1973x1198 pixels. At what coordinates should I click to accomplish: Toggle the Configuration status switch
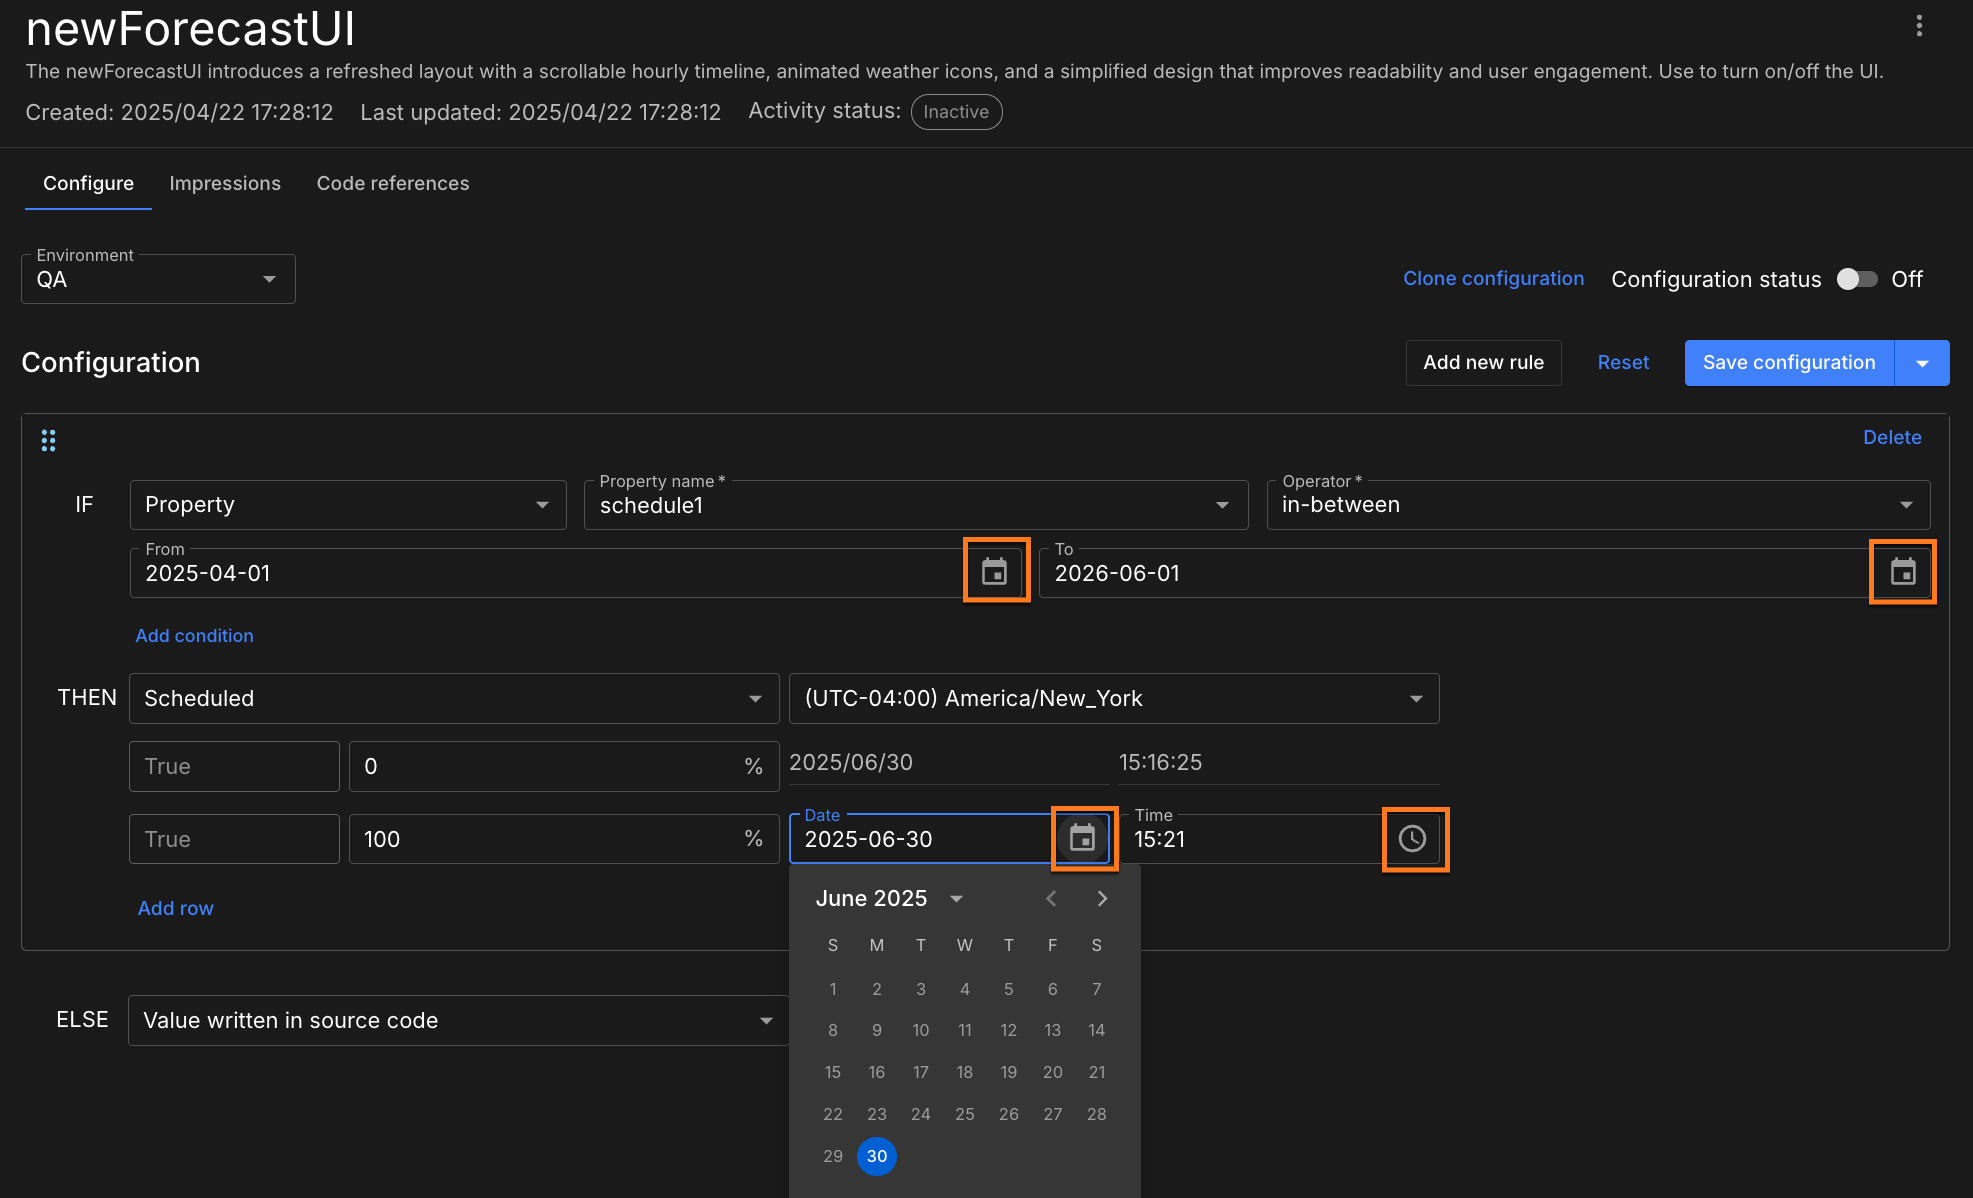tap(1857, 279)
